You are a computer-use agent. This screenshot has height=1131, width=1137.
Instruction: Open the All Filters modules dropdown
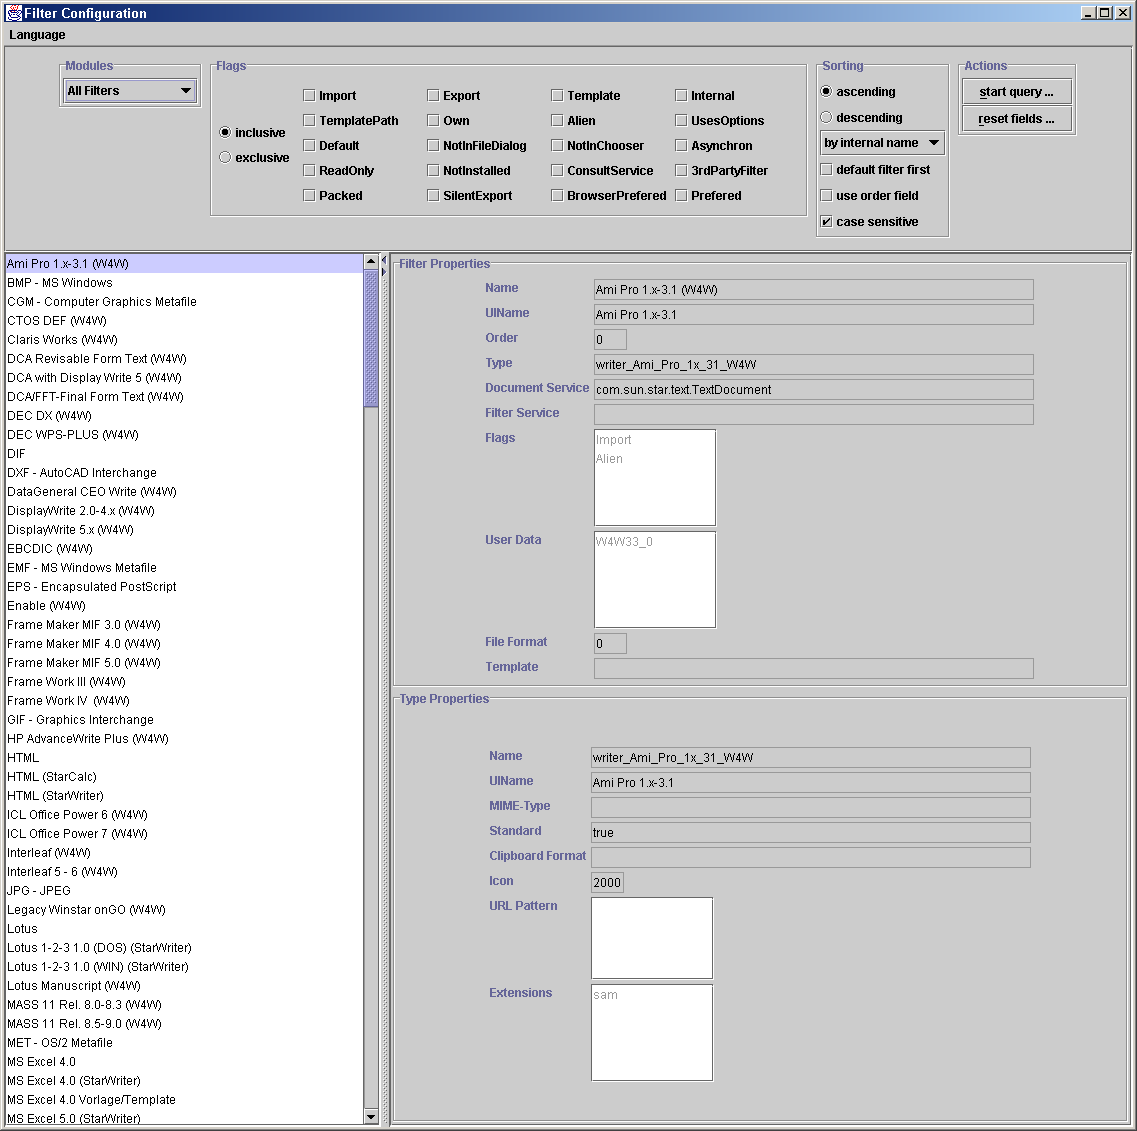coord(129,91)
